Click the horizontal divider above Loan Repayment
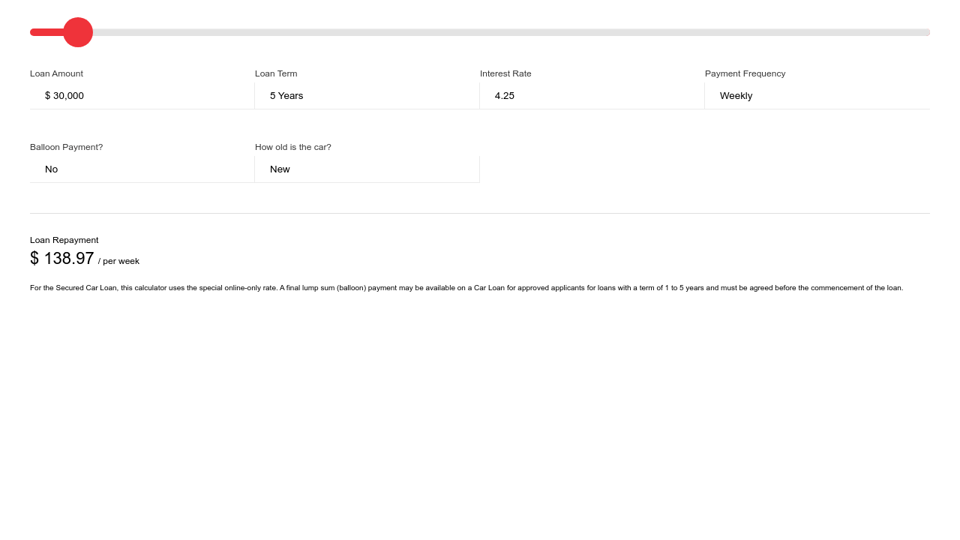Image resolution: width=960 pixels, height=540 pixels. [480, 213]
